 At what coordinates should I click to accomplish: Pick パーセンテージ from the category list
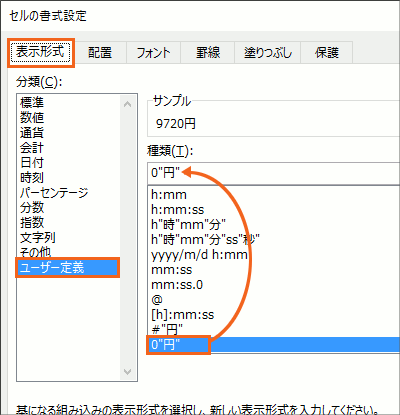click(x=54, y=193)
